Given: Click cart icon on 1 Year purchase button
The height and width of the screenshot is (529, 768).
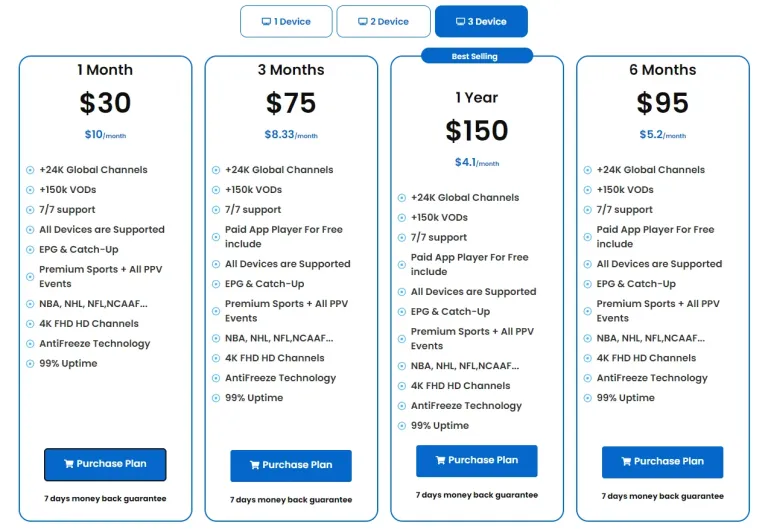Looking at the screenshot, I should (x=440, y=460).
